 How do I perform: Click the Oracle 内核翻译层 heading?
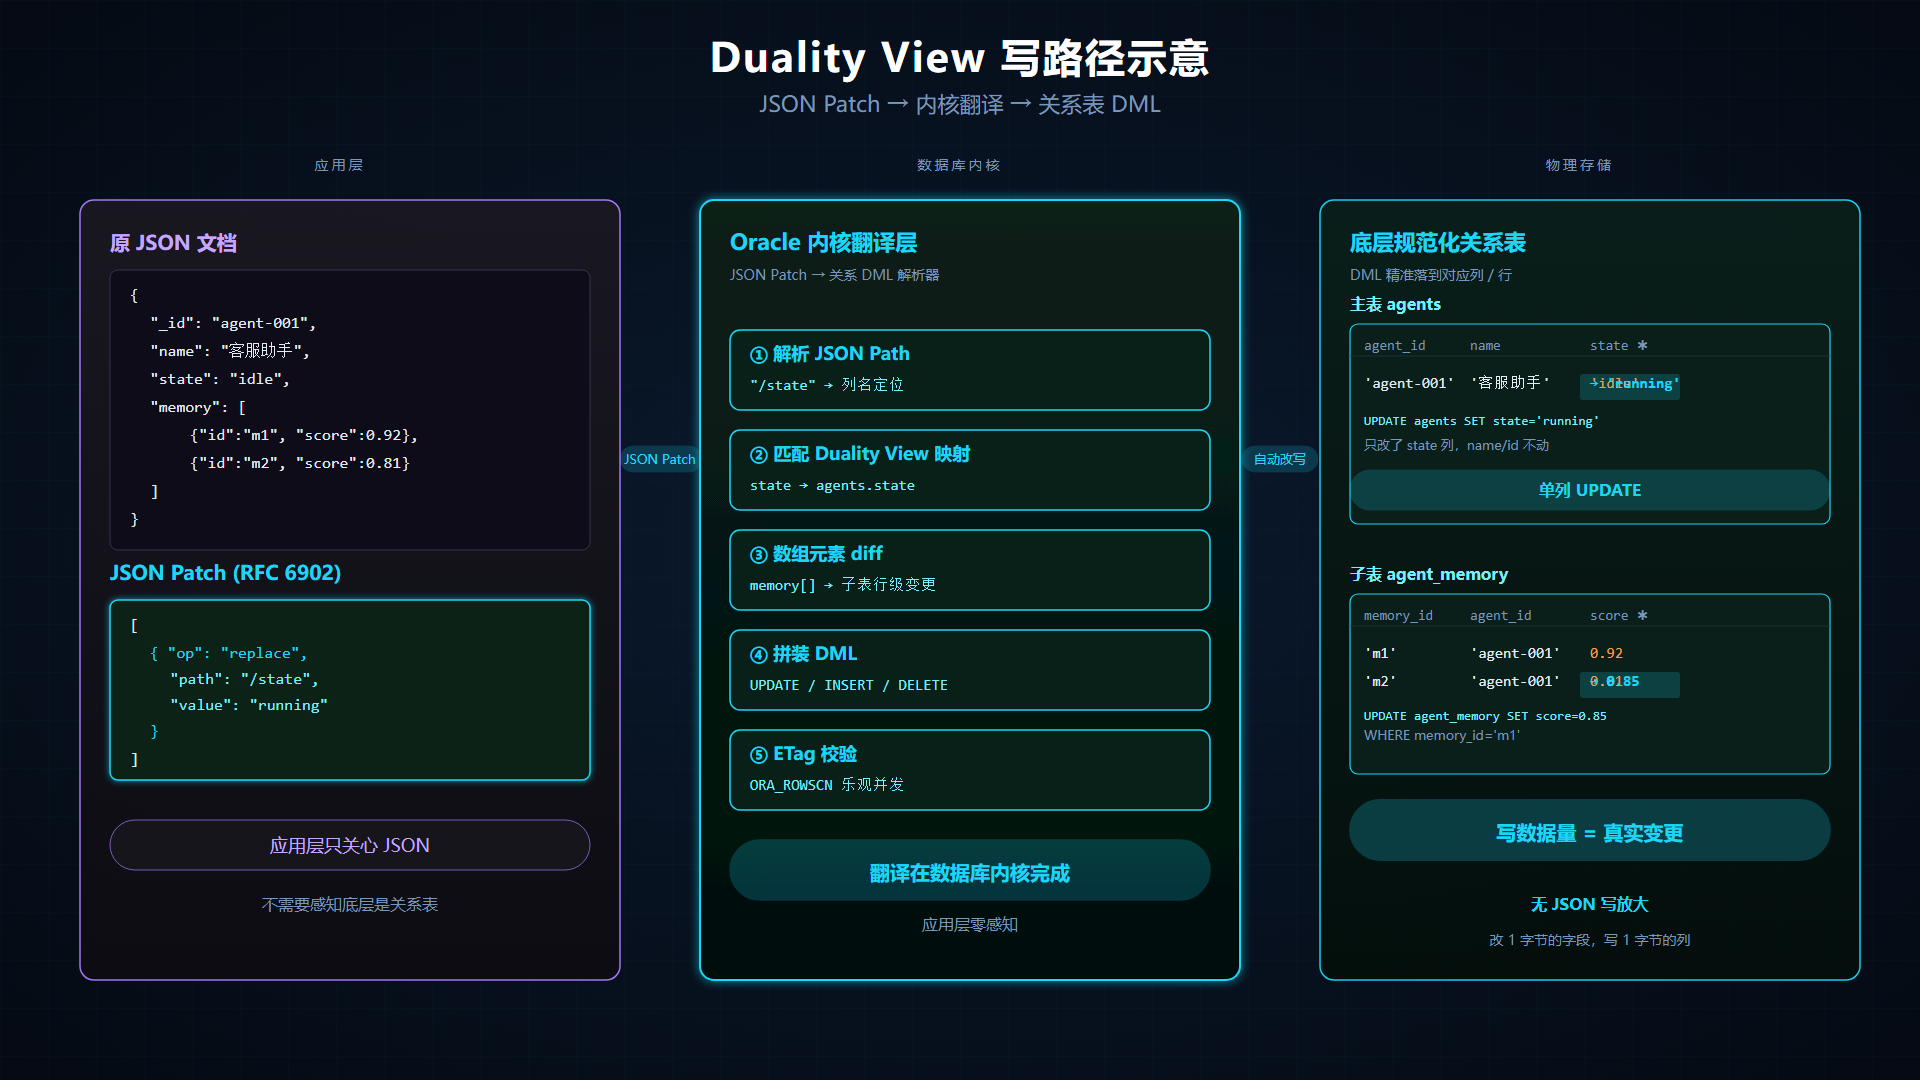[823, 243]
